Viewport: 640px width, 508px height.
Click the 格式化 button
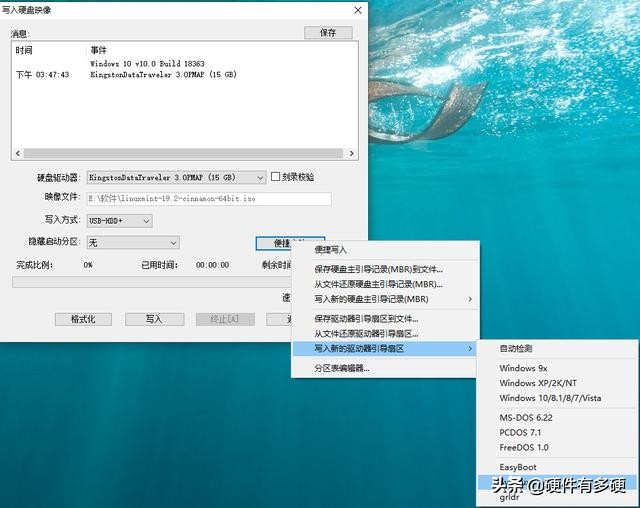point(83,319)
